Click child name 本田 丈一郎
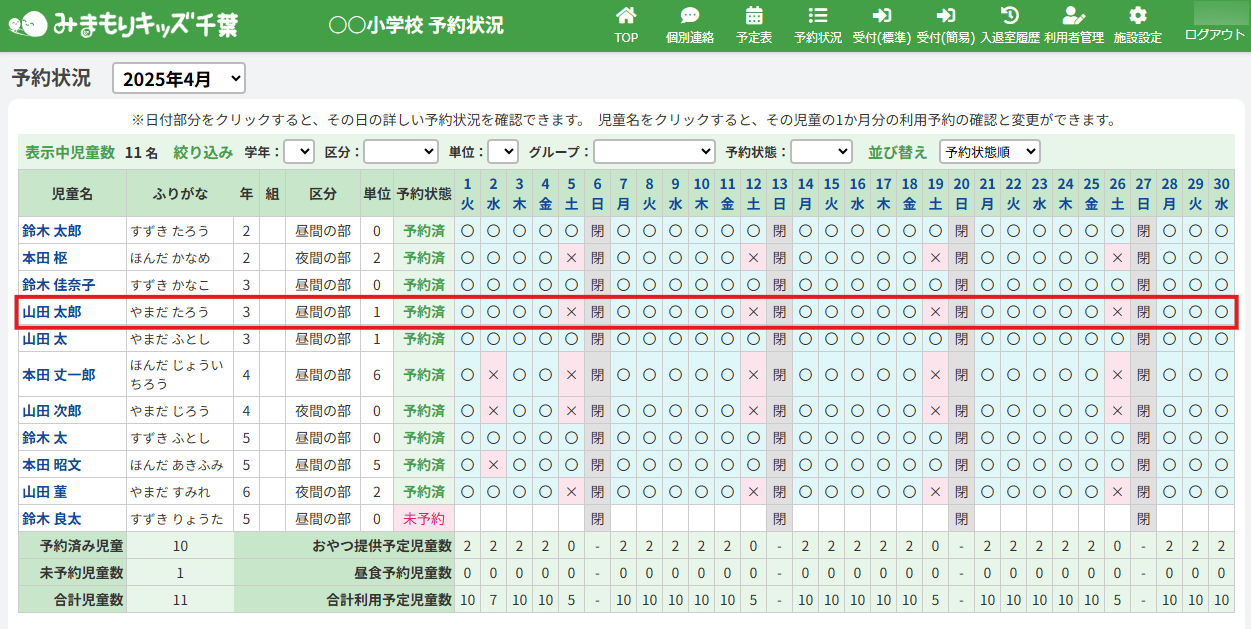1251x629 pixels. click(x=59, y=375)
